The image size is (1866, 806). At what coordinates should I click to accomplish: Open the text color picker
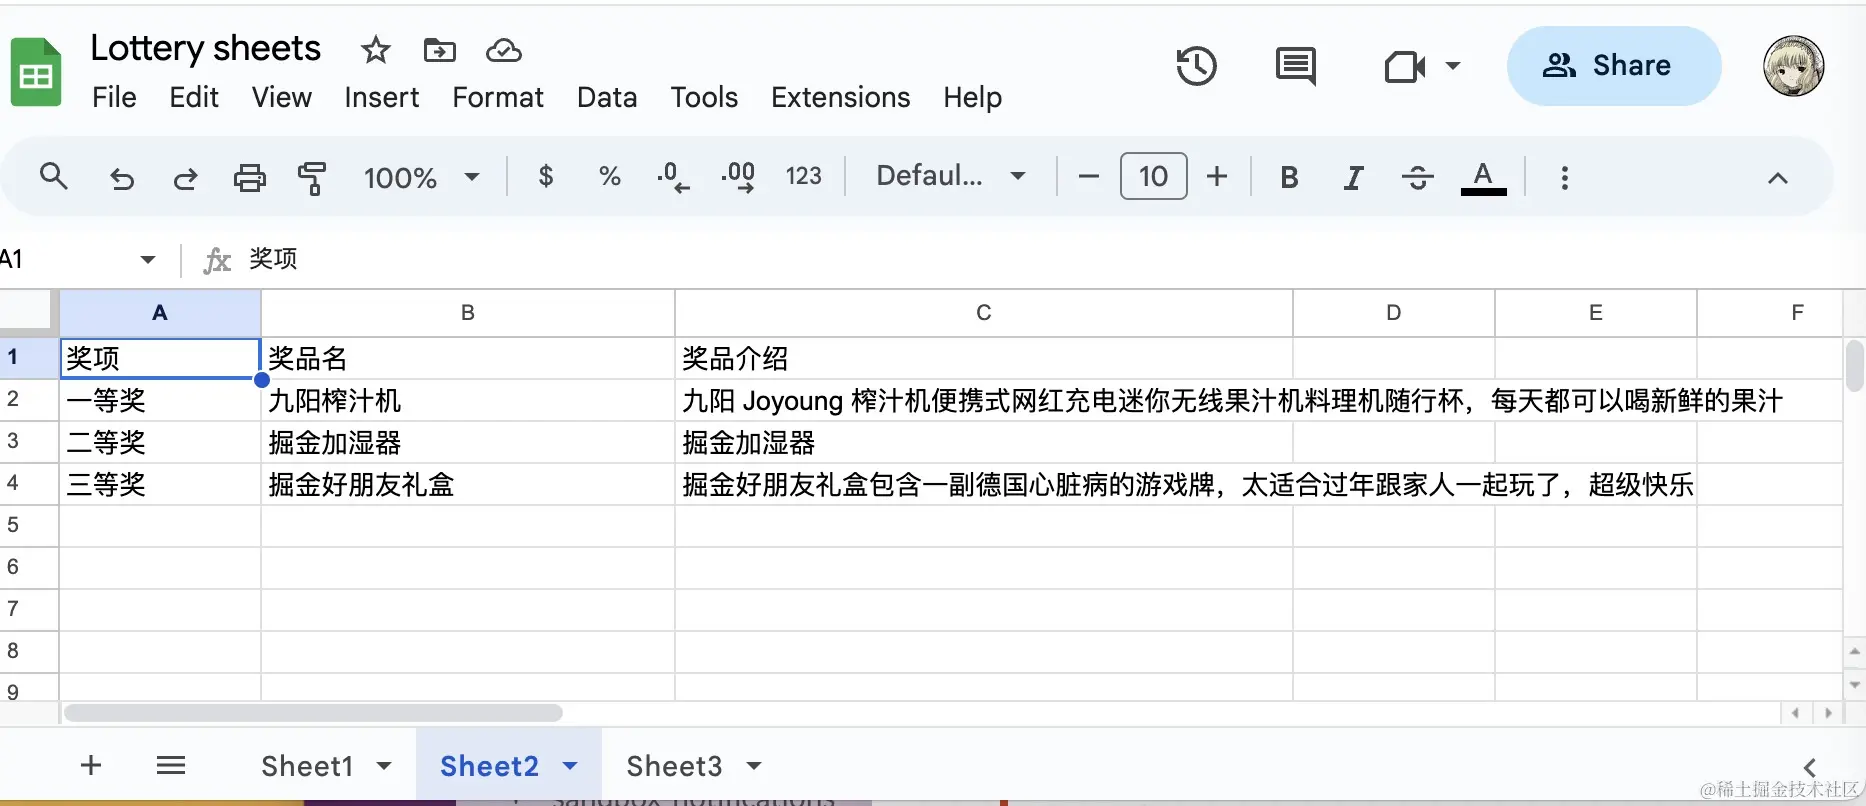[x=1484, y=178]
